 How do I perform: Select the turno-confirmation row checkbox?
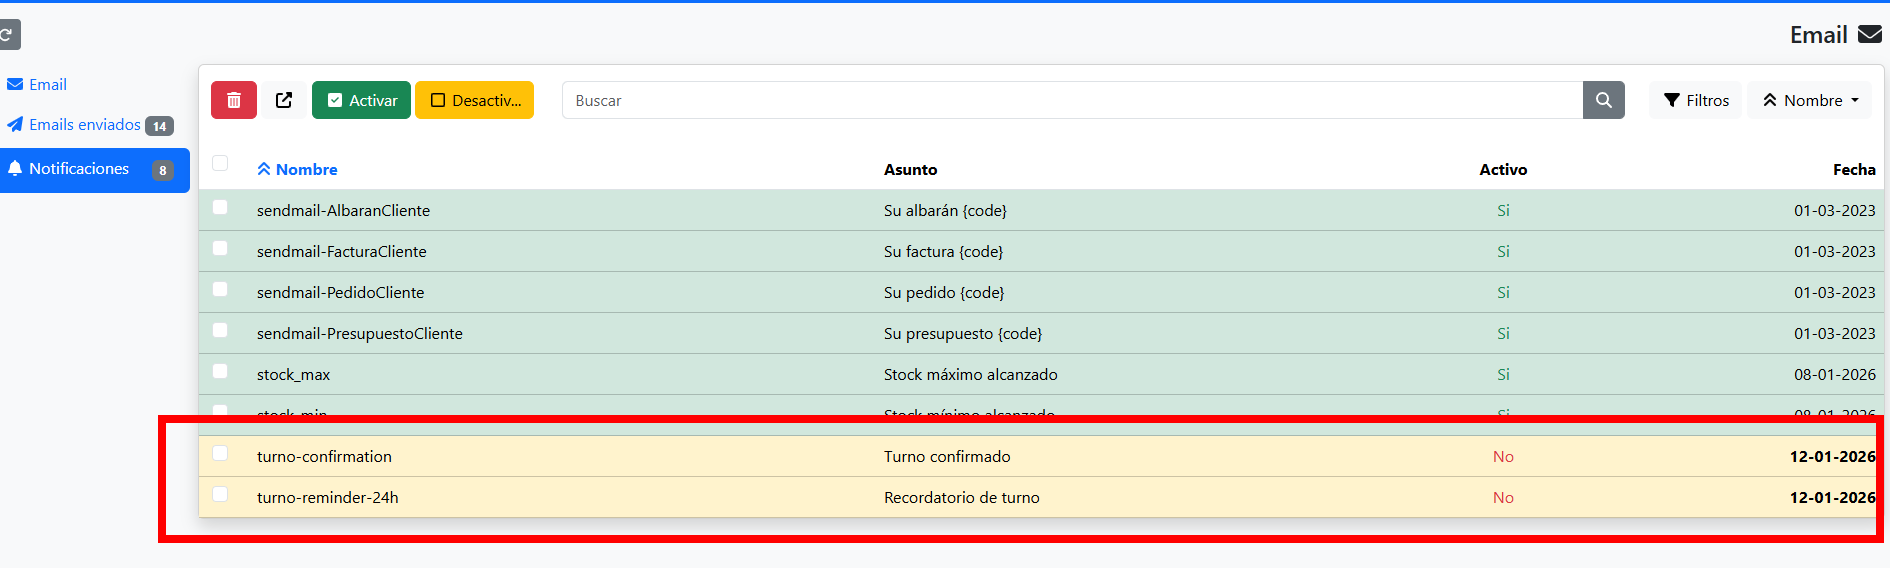pos(220,453)
